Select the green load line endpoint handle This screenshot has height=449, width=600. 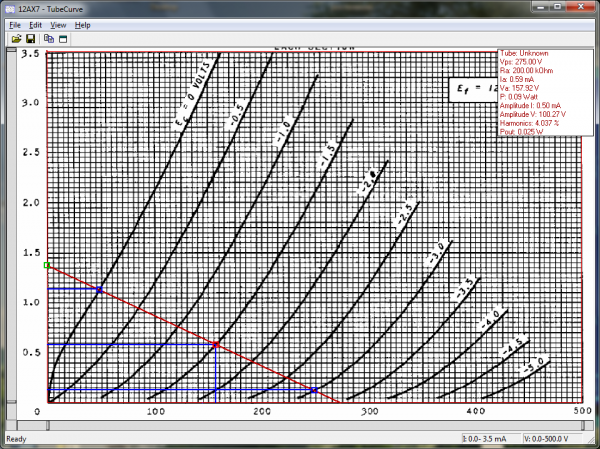(x=47, y=265)
